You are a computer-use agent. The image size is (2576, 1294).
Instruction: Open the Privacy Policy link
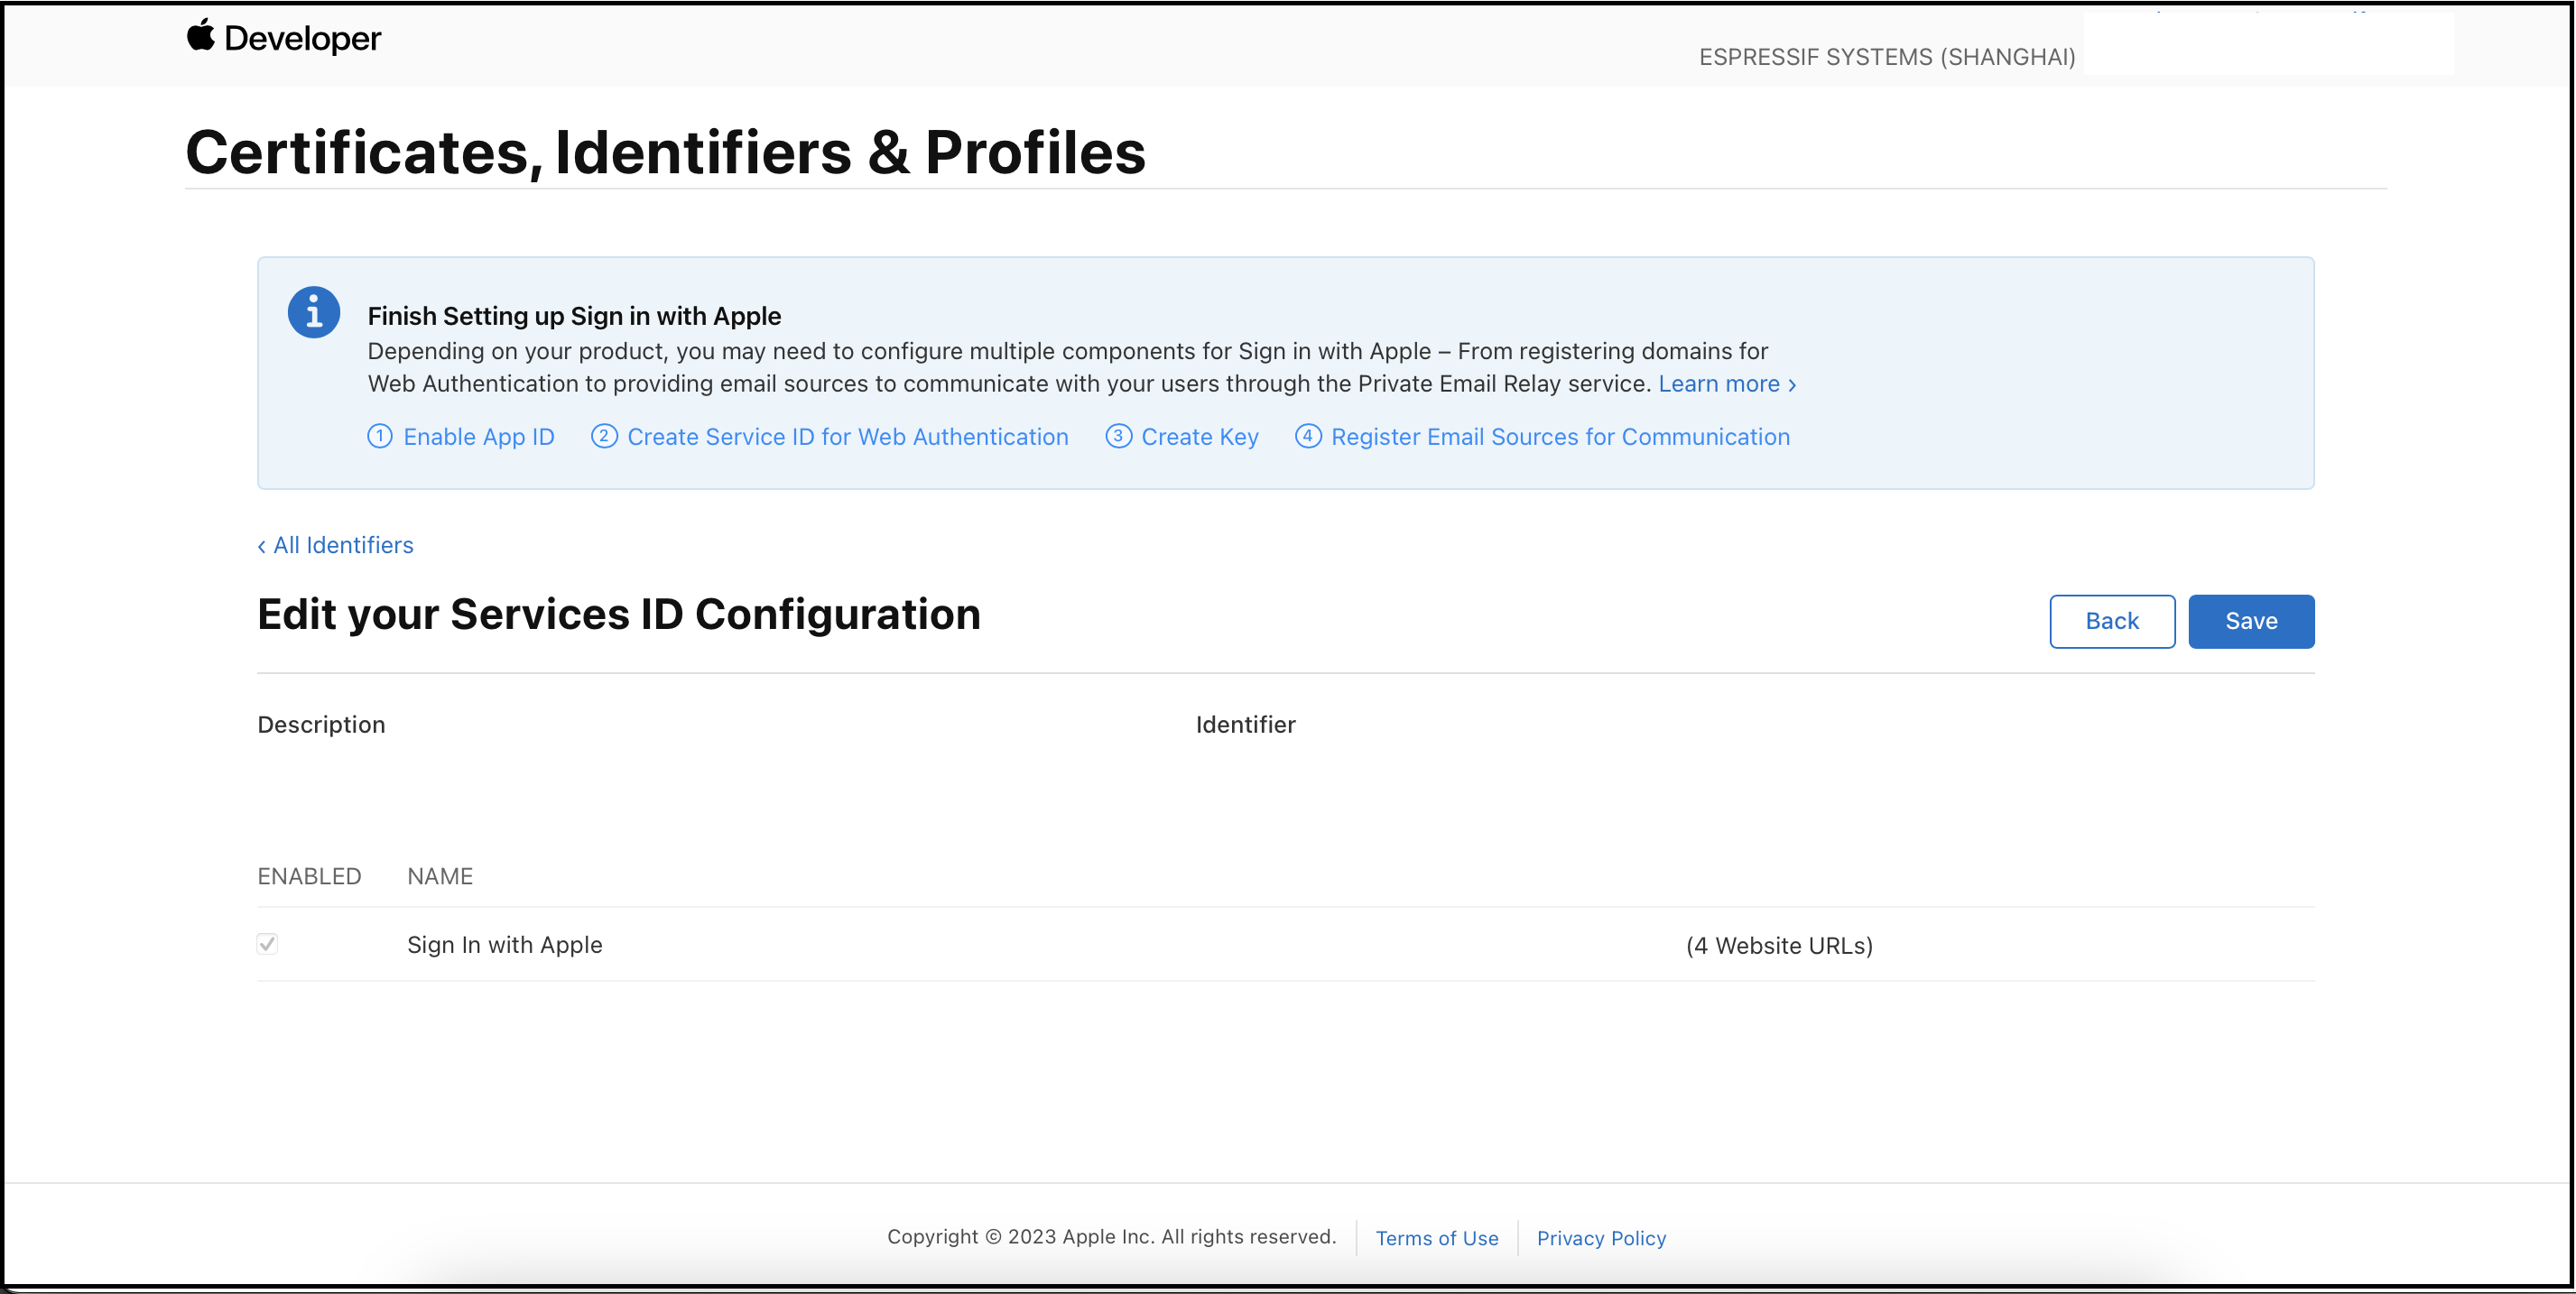point(1601,1238)
